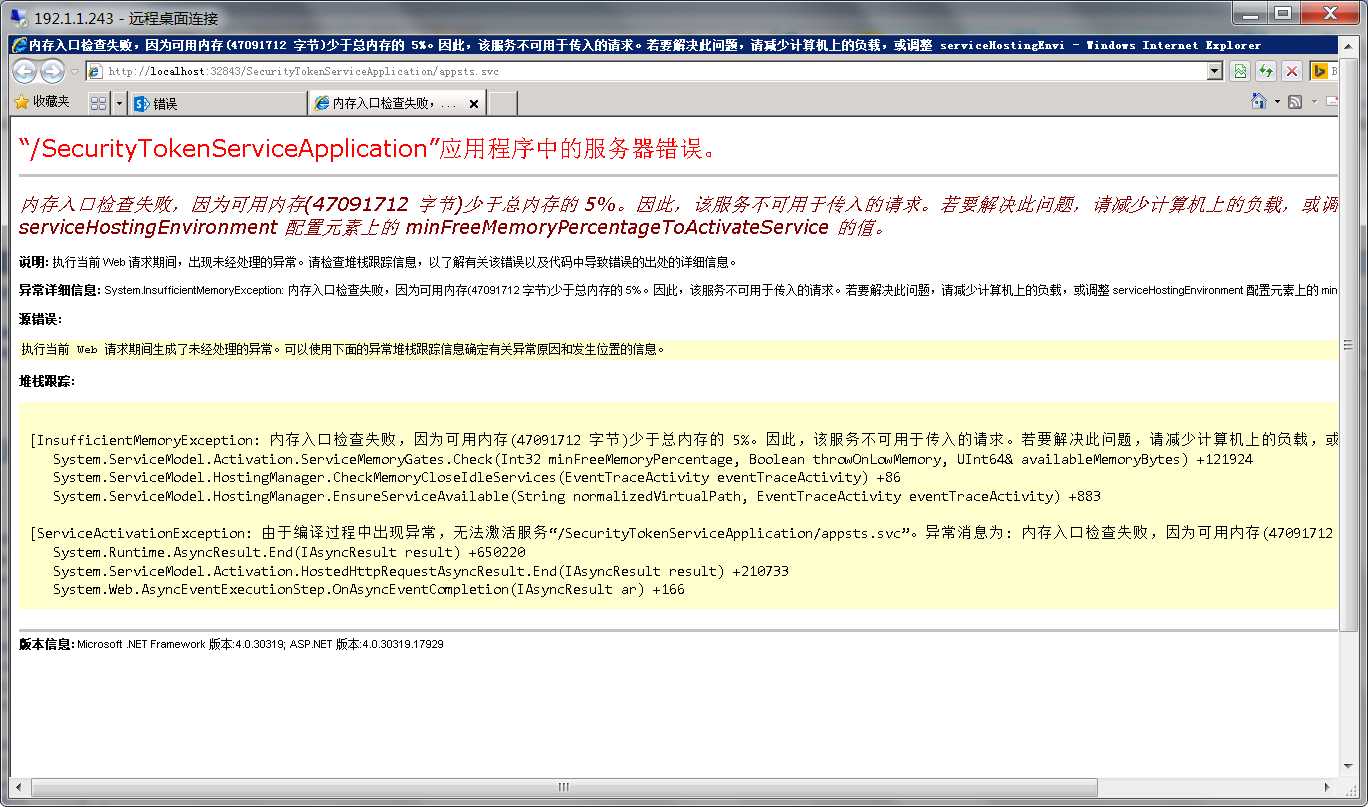Click the HostingManager.CheckMemoryCloseIdleServices line
The image size is (1368, 807).
click(477, 478)
